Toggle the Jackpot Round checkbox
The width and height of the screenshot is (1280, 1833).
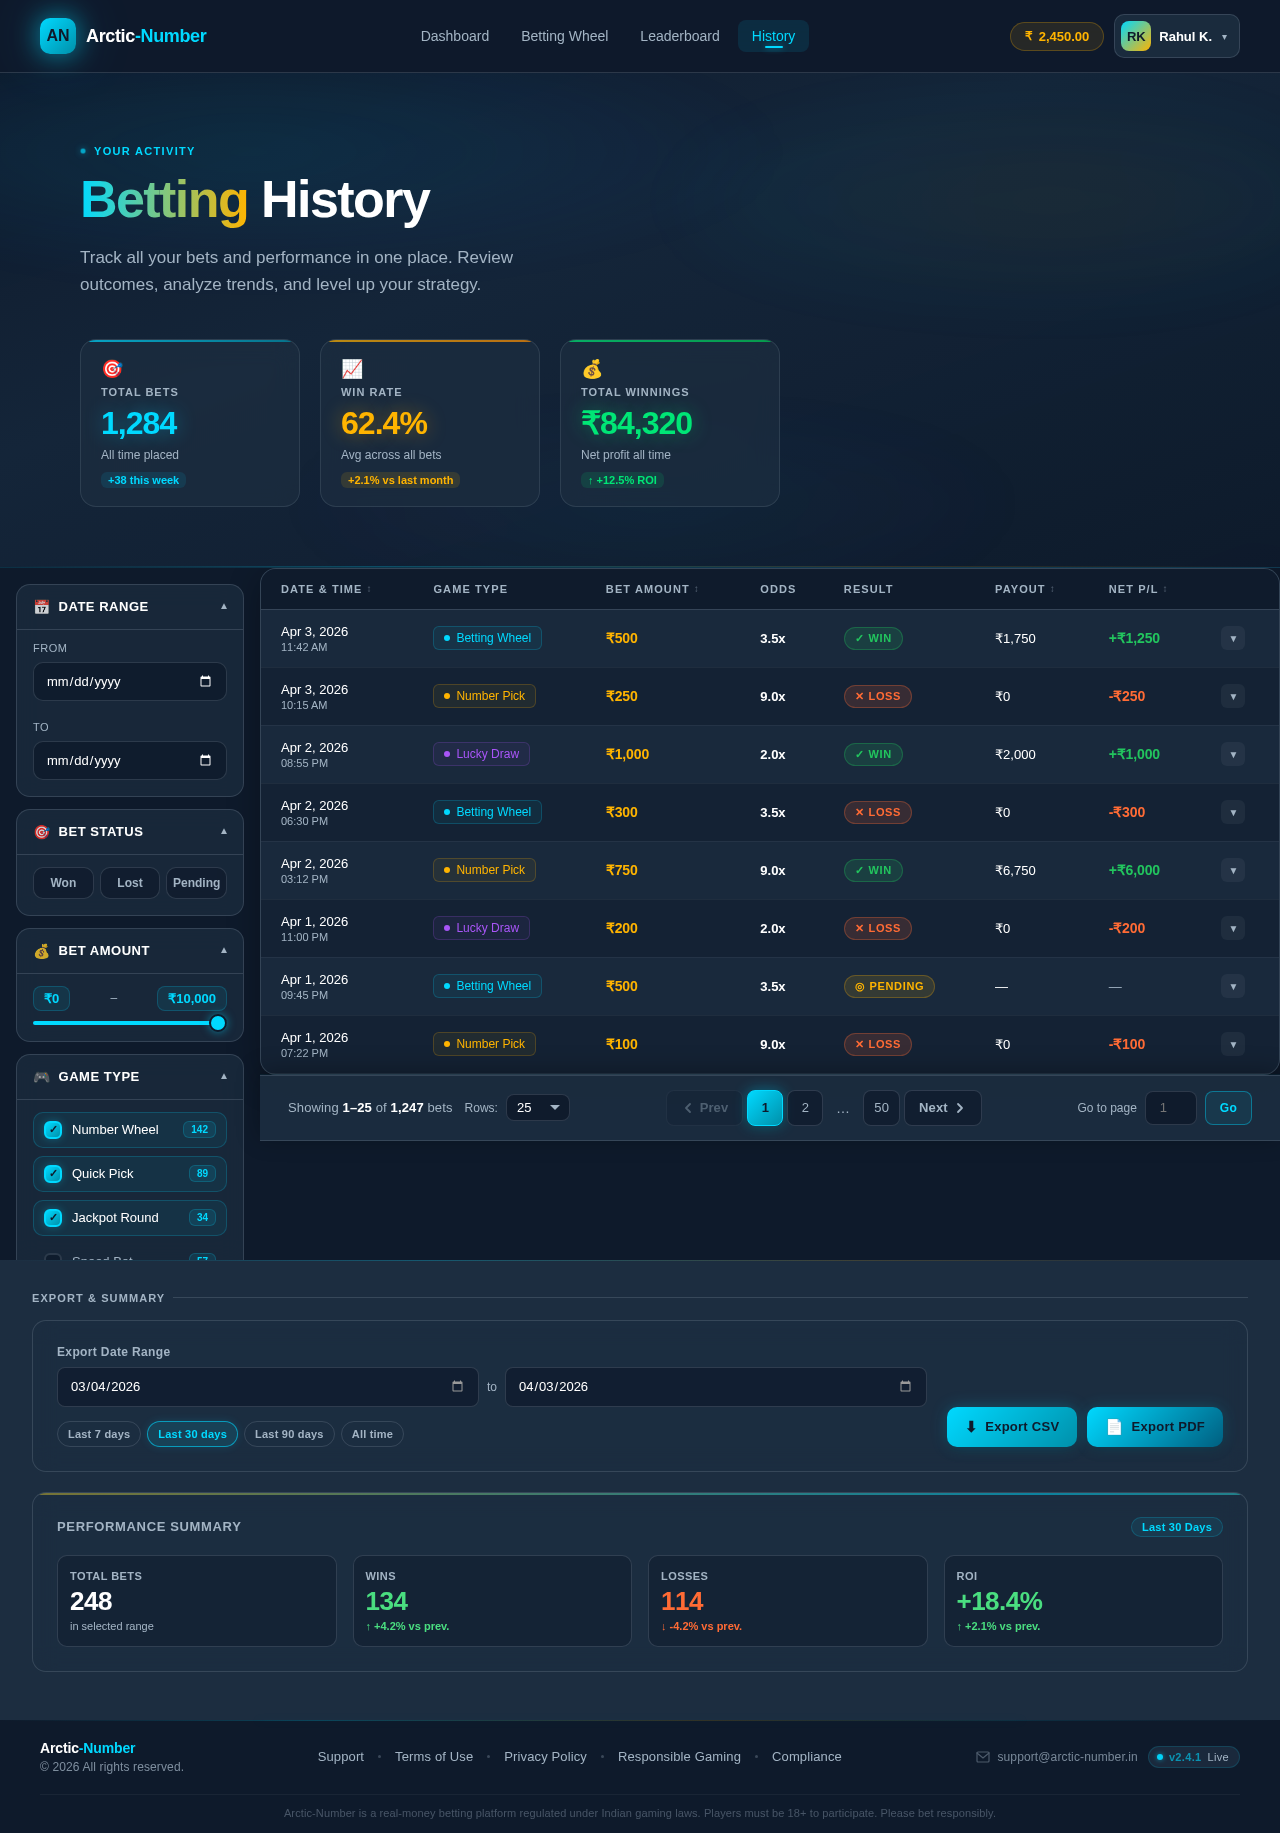53,1218
